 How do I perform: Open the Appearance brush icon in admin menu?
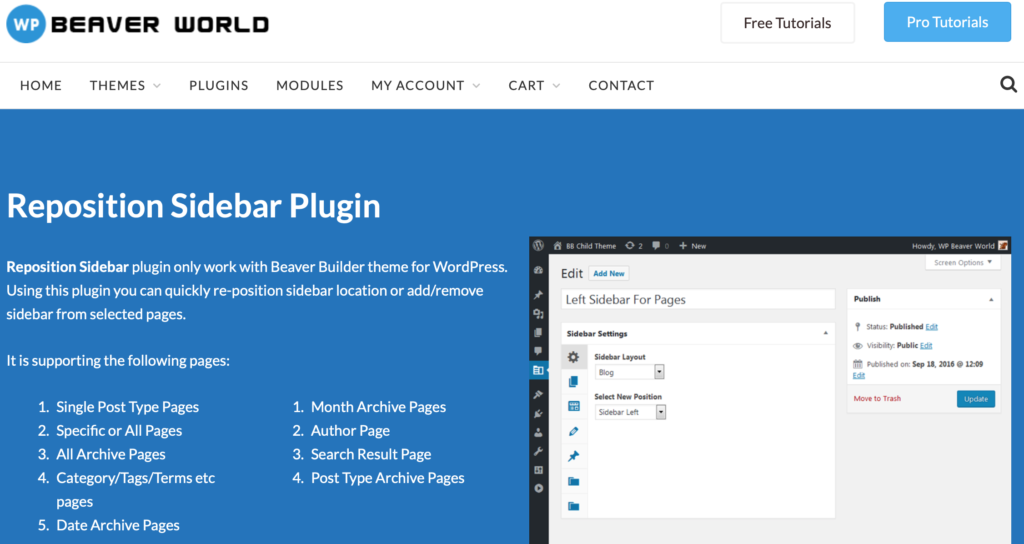(x=538, y=394)
